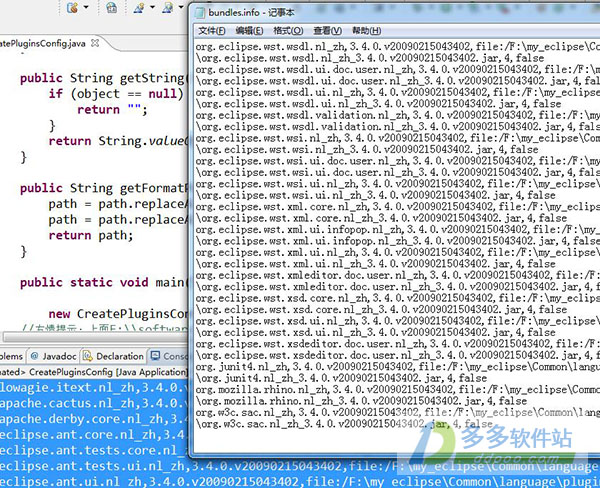Click code line 'public String getString('

click(x=104, y=78)
